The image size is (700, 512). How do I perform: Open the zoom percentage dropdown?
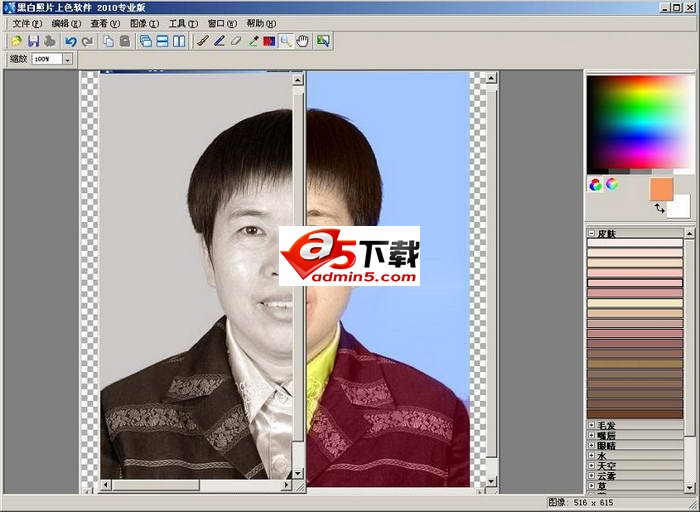67,60
